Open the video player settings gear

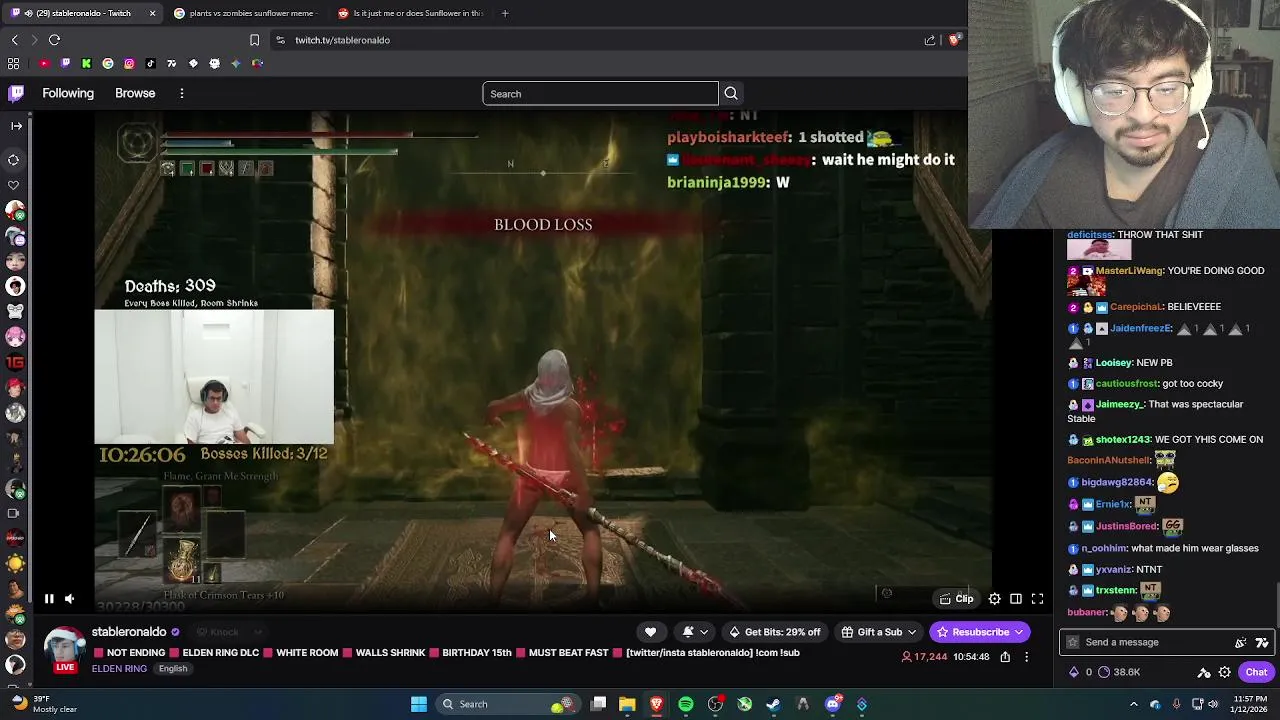pyautogui.click(x=994, y=599)
